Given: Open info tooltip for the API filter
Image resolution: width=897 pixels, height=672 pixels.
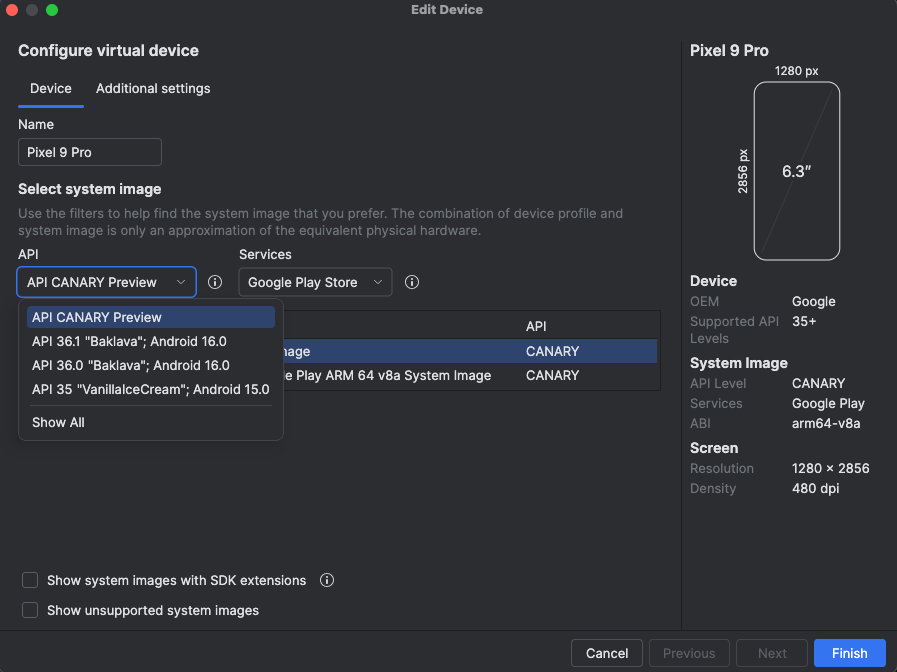Looking at the screenshot, I should (215, 282).
